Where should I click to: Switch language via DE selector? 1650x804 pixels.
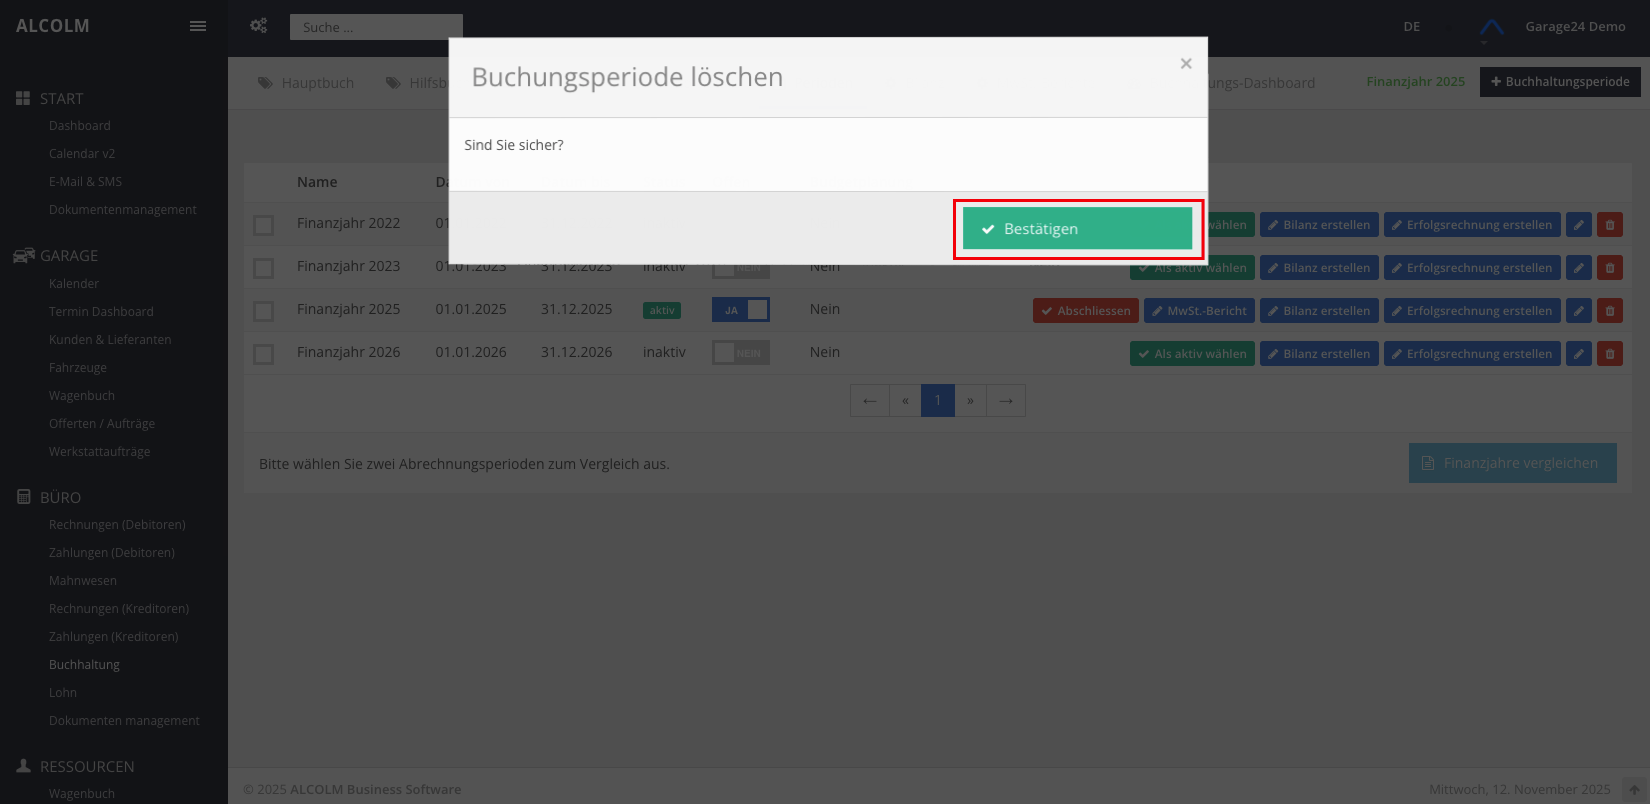click(x=1411, y=27)
